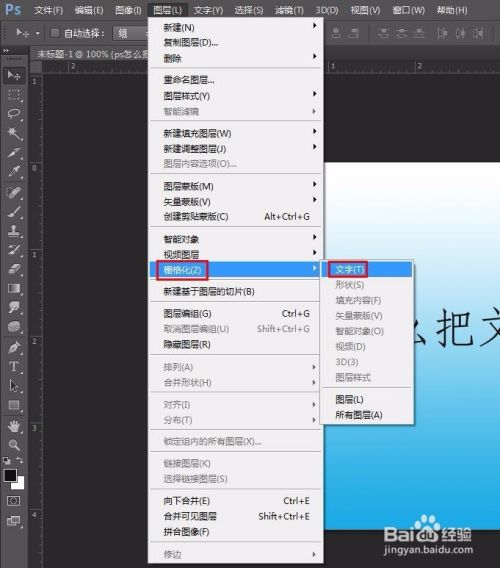Change screen mode icon in toolbox

coord(13,521)
